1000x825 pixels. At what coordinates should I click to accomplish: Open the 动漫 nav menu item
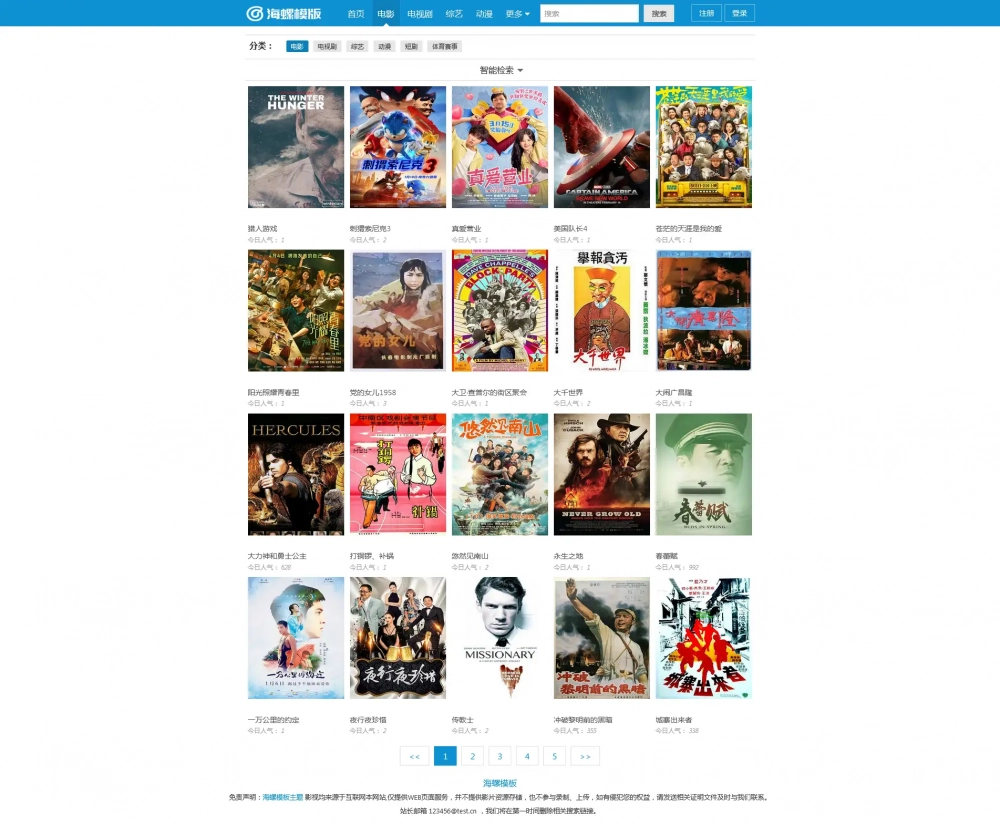coord(484,13)
